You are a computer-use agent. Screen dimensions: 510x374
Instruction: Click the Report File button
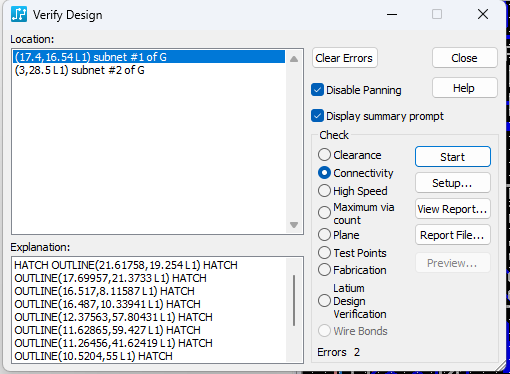(453, 235)
